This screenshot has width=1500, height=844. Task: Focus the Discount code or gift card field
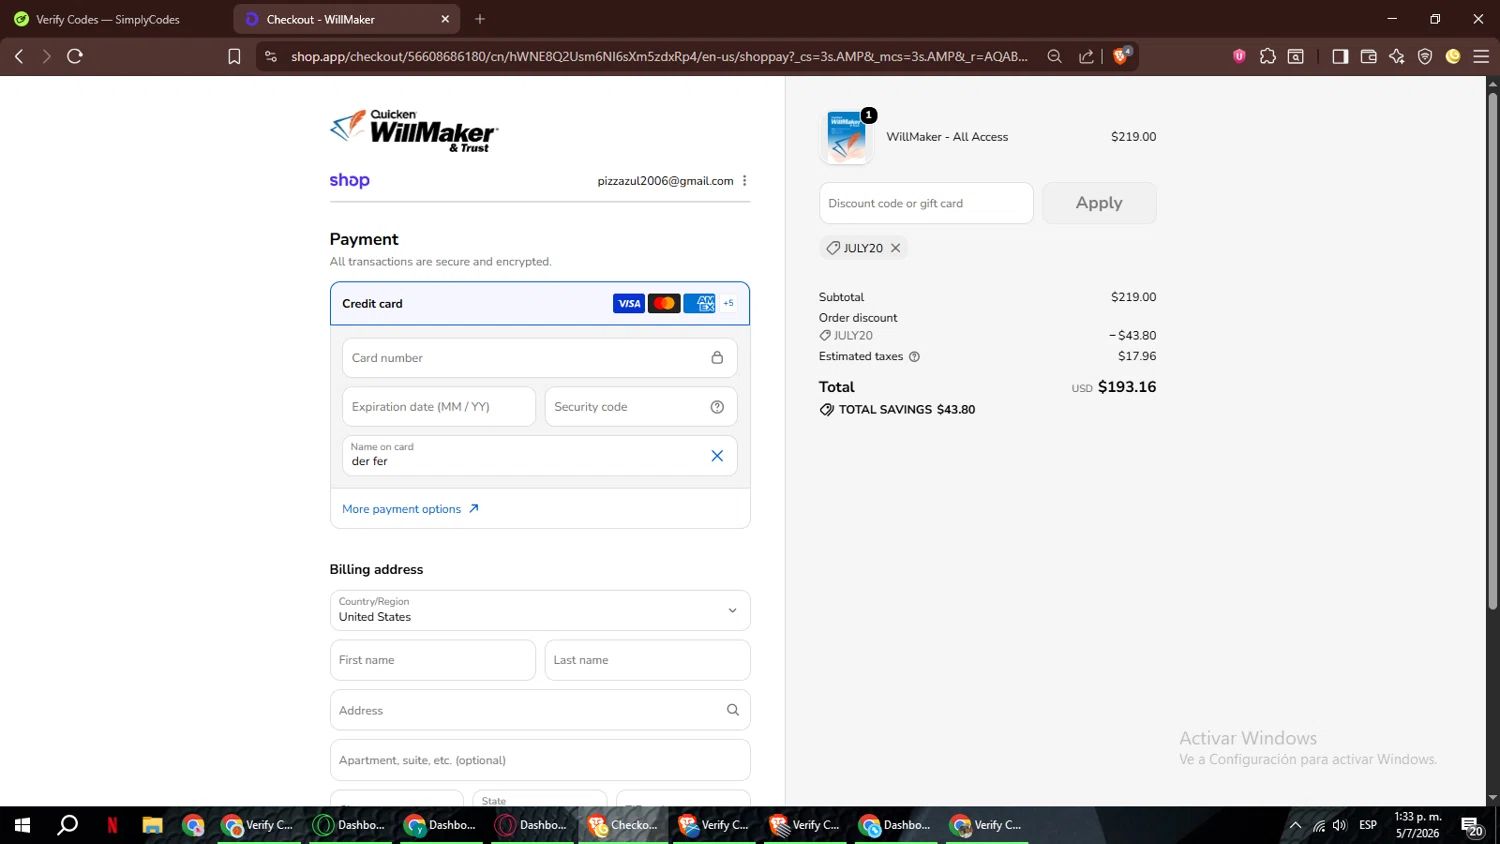pyautogui.click(x=926, y=203)
